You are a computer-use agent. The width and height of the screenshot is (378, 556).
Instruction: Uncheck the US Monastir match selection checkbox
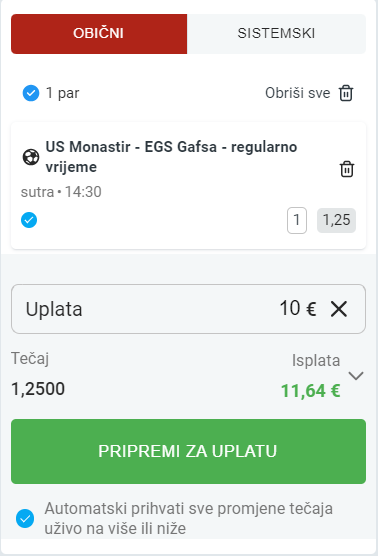pos(29,220)
